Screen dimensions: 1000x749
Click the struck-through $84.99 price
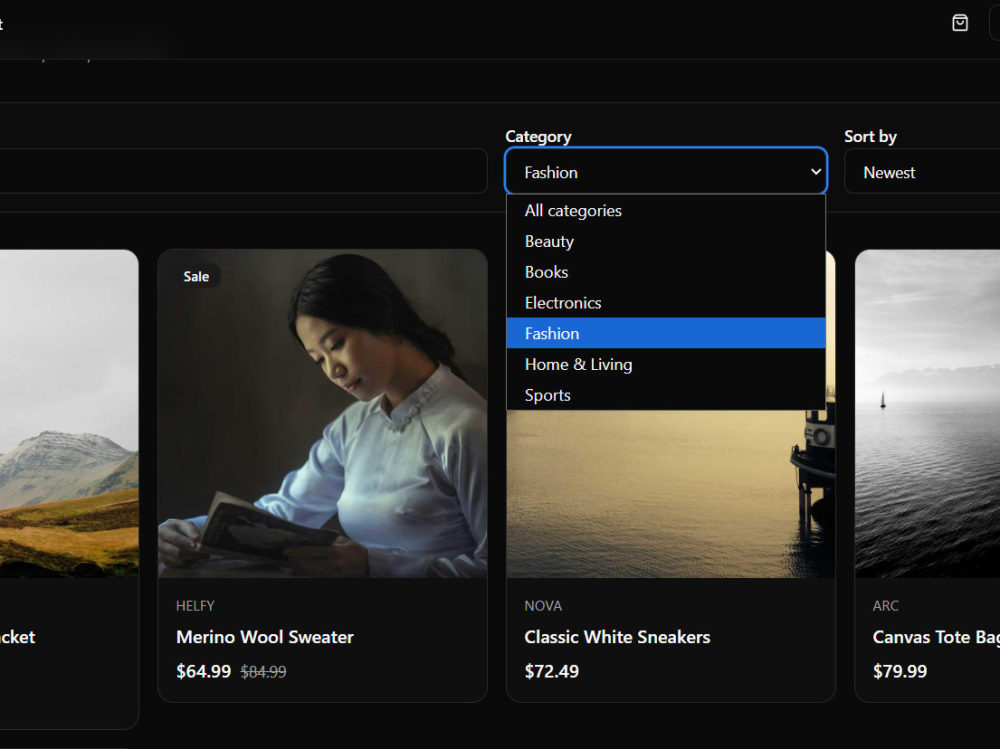point(263,671)
